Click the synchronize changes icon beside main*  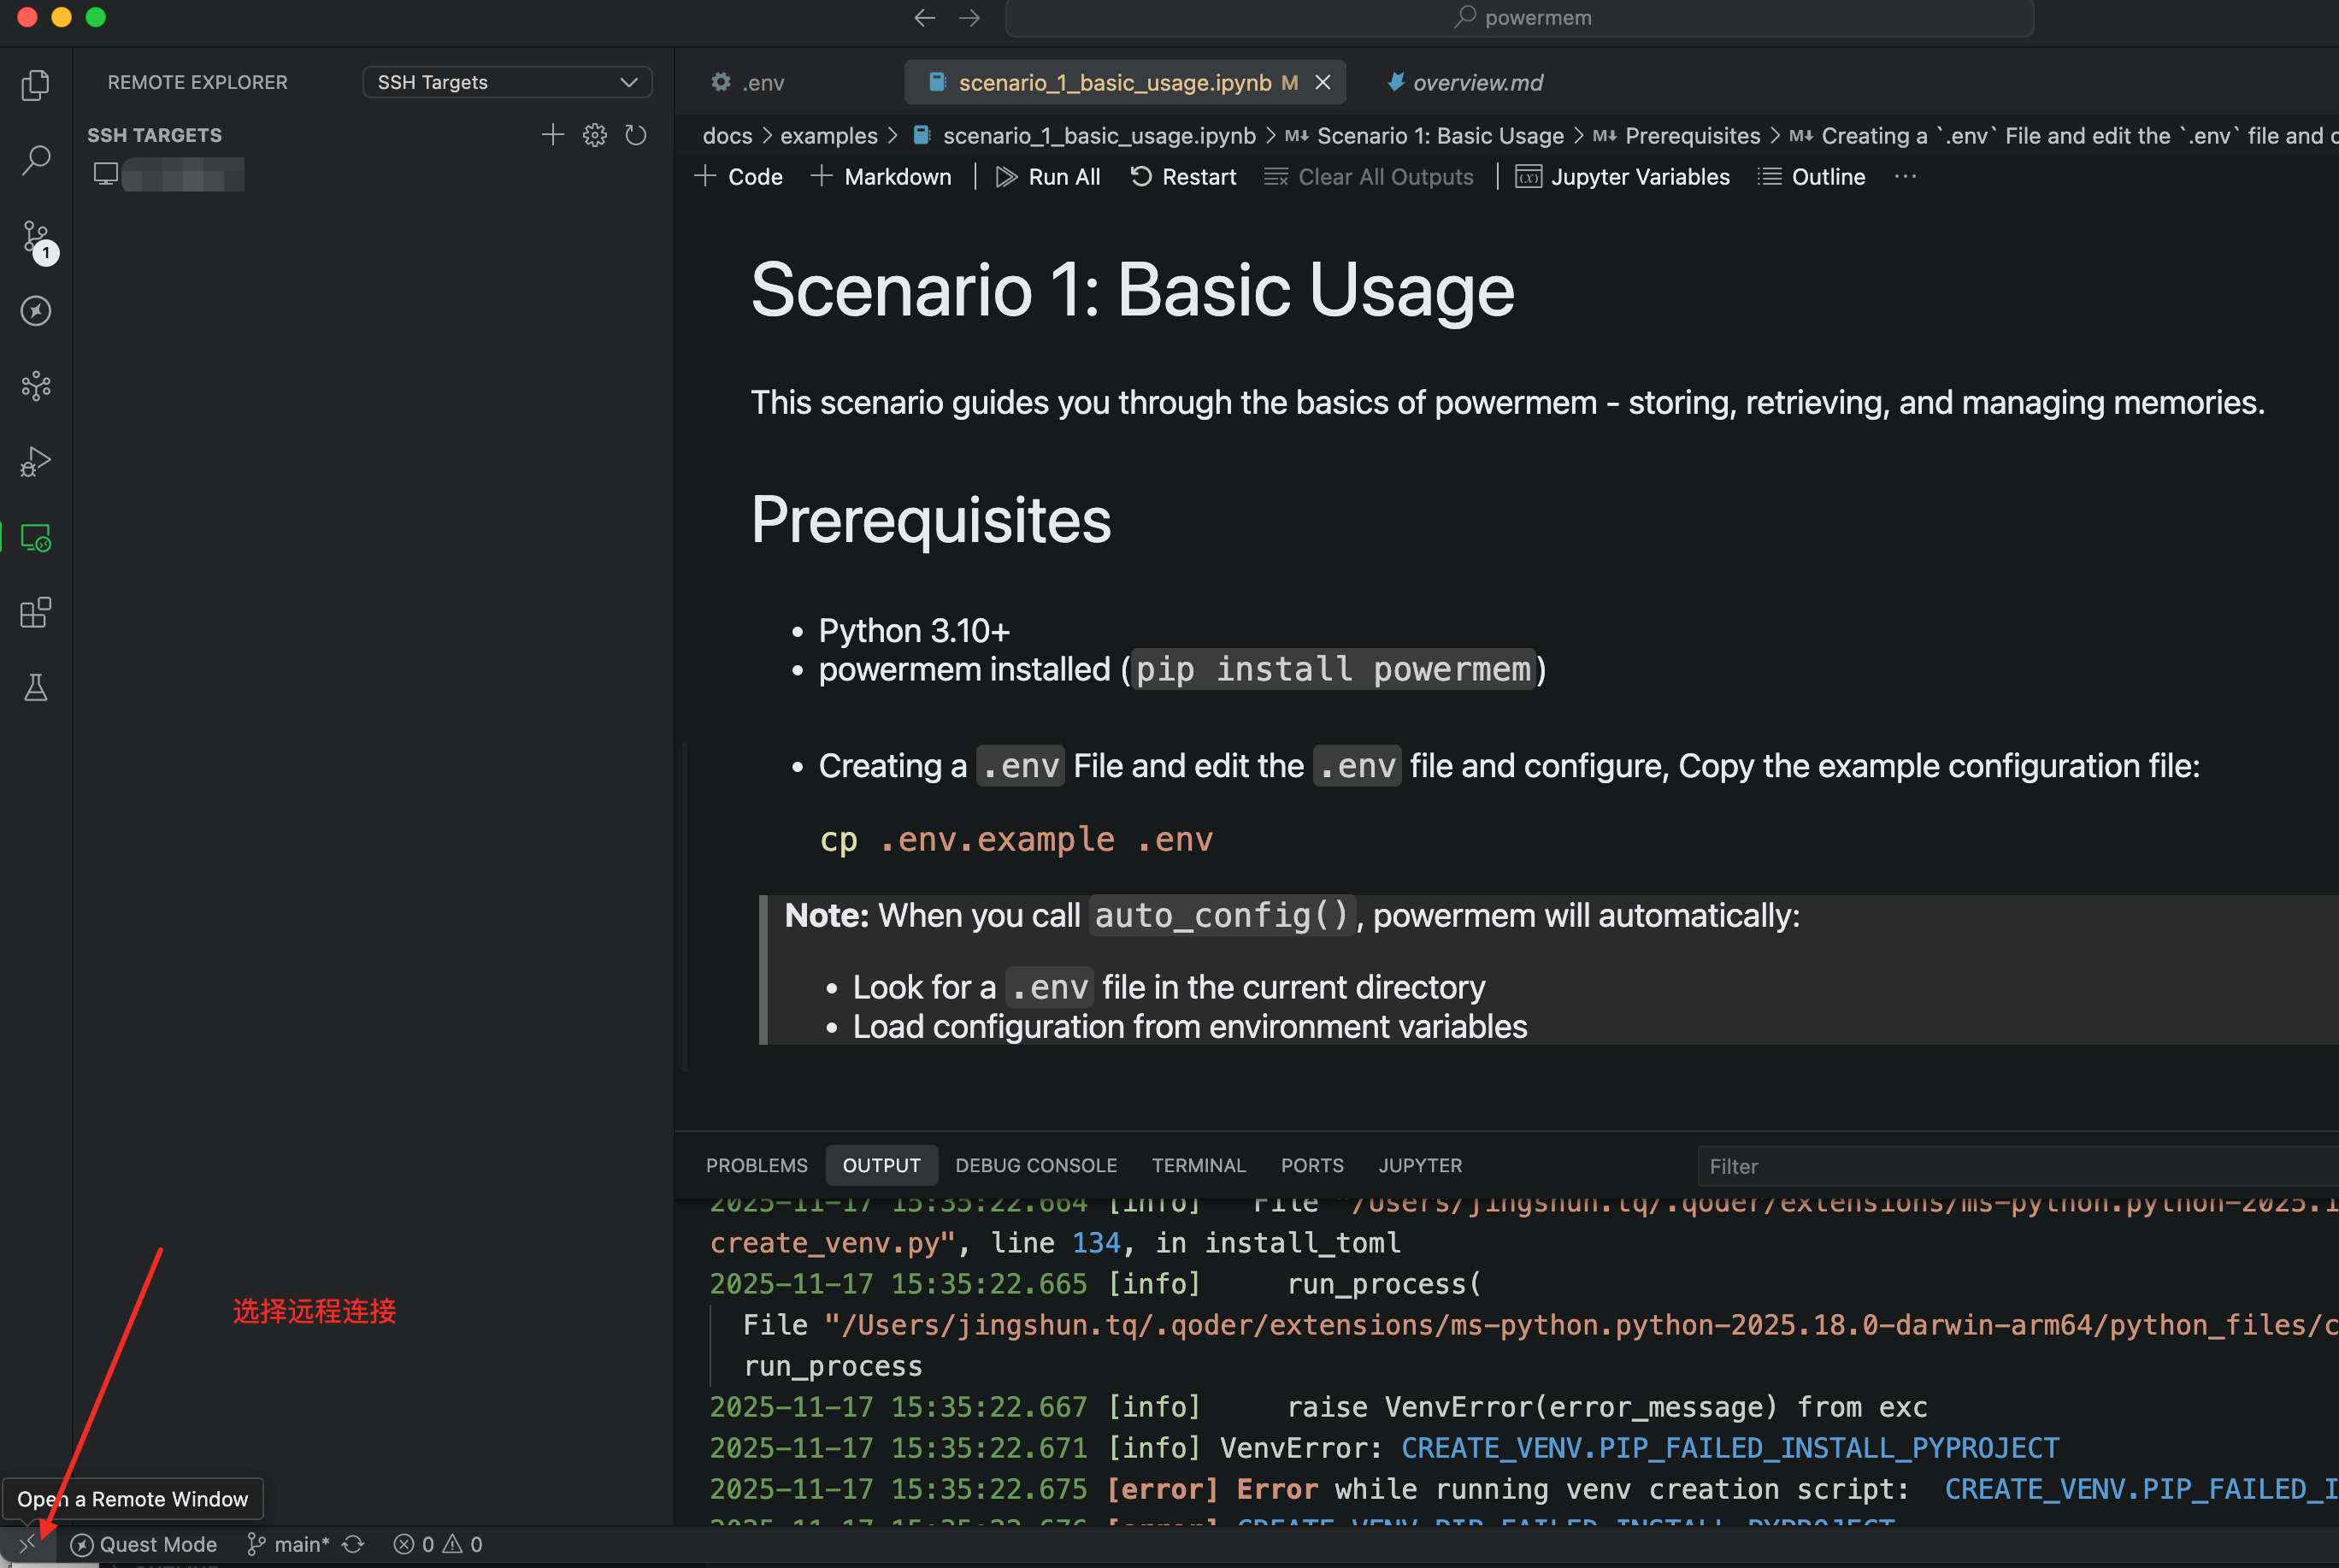click(353, 1544)
